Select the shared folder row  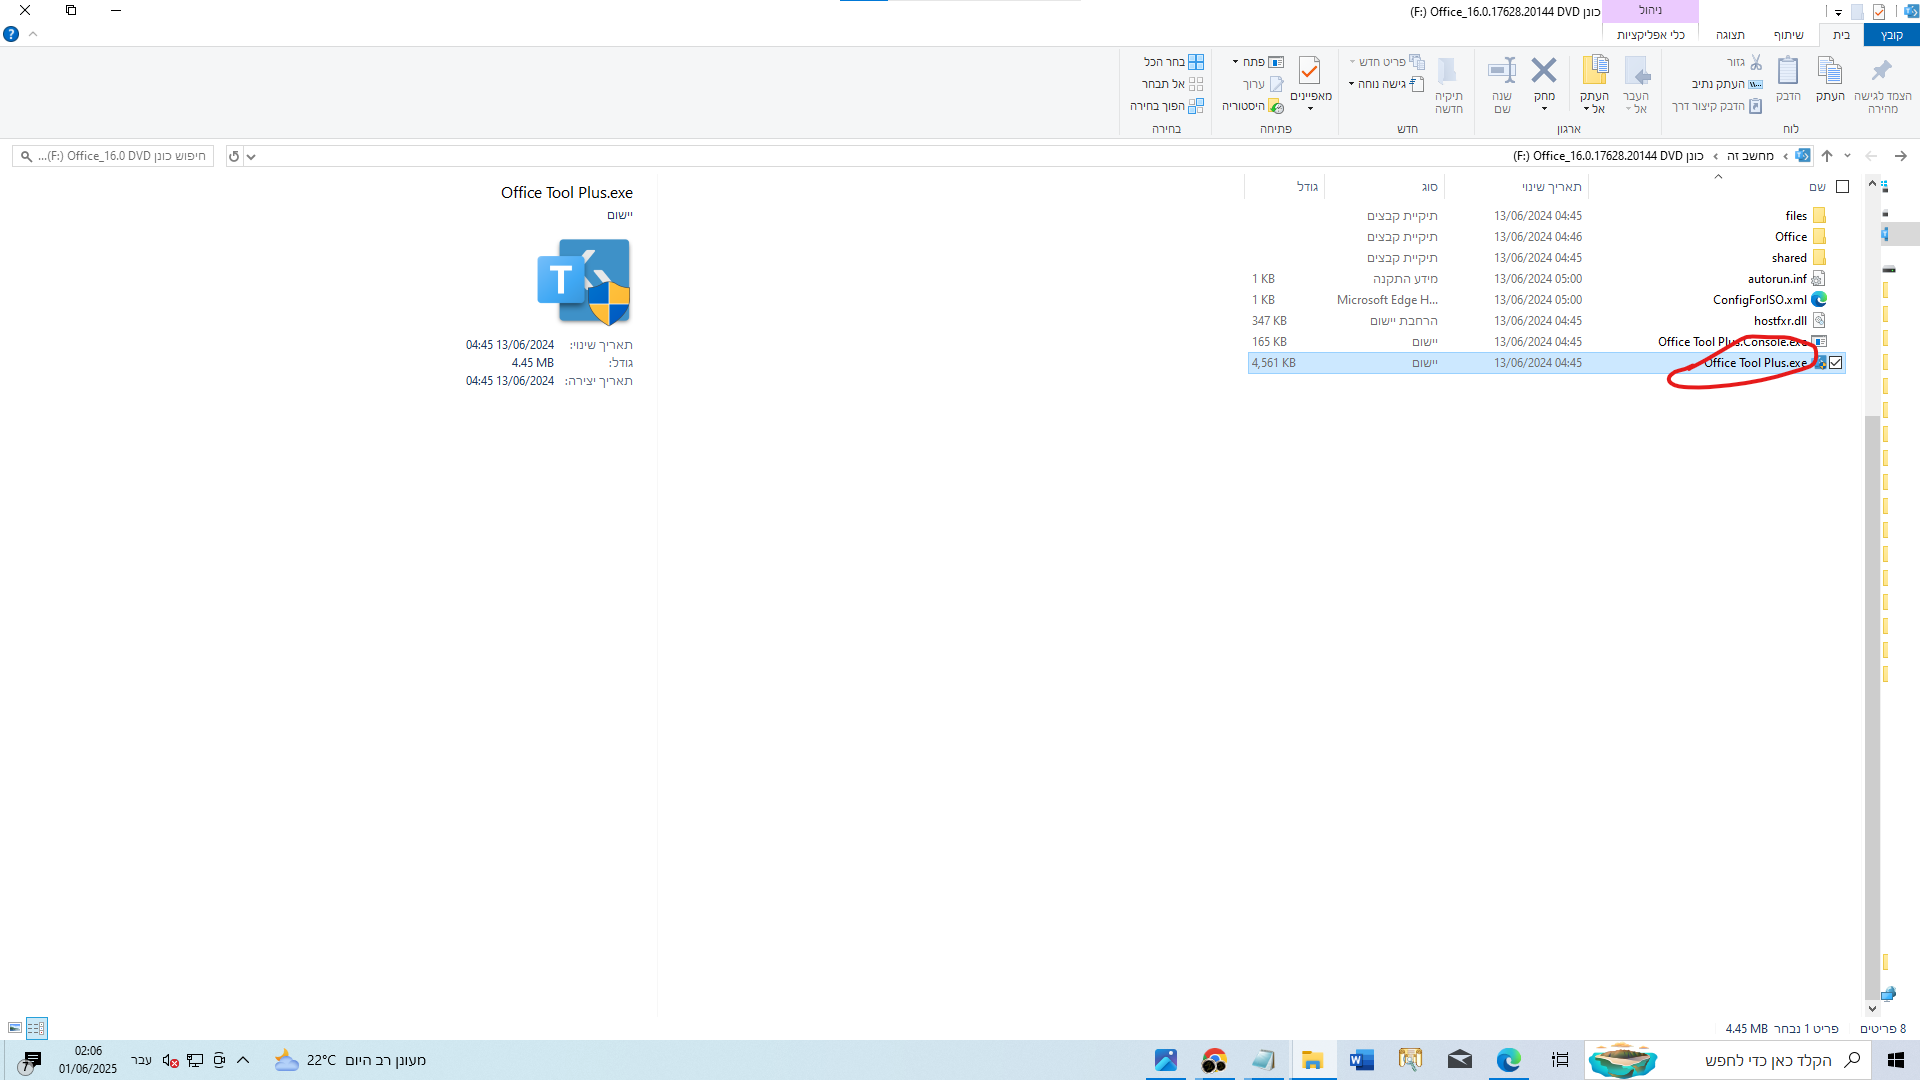click(x=1547, y=258)
